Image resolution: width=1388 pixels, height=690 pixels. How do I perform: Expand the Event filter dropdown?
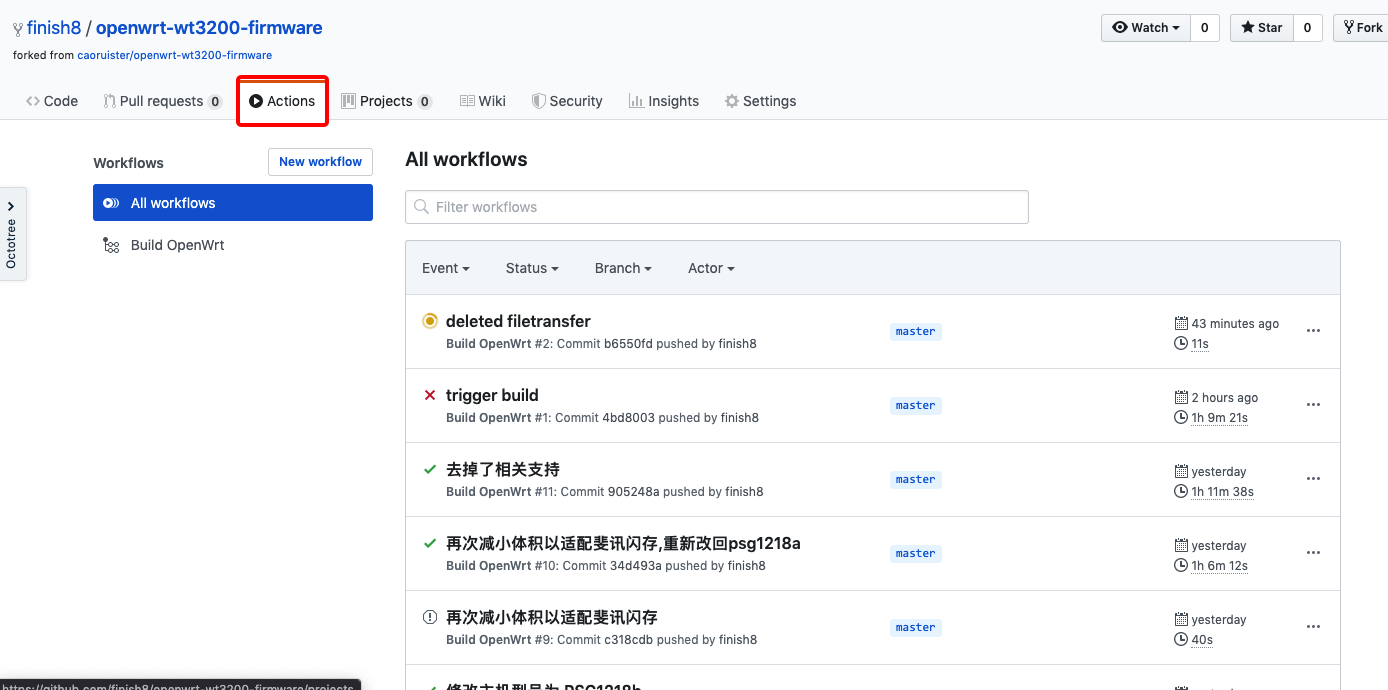[446, 268]
